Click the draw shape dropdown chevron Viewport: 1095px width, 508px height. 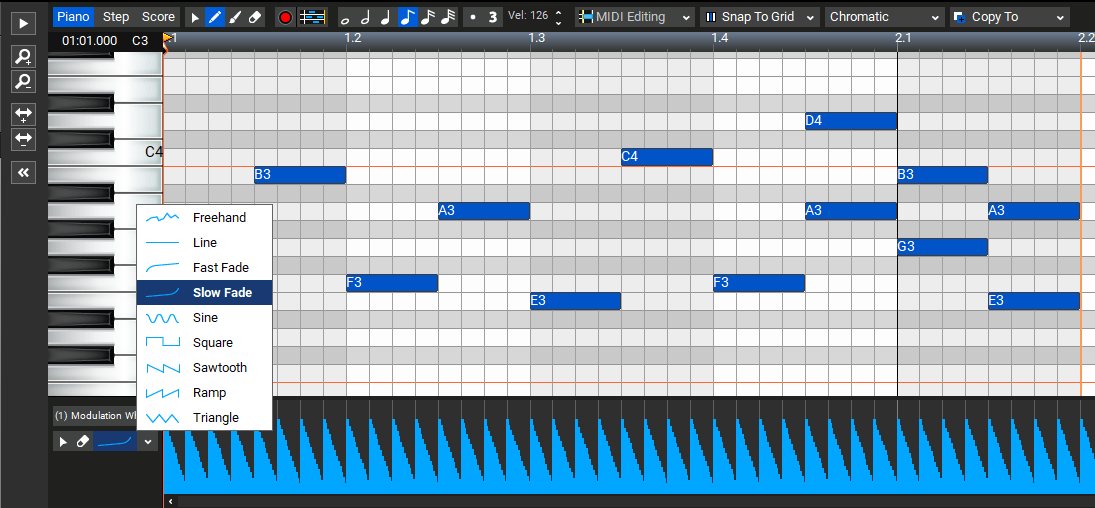[148, 442]
